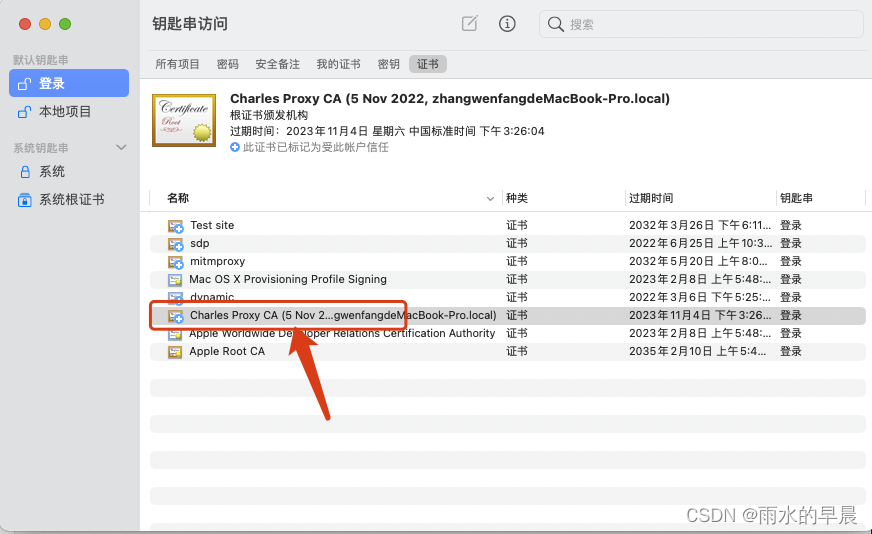
Task: Click the magnifier icon in search field
Action: coord(555,24)
